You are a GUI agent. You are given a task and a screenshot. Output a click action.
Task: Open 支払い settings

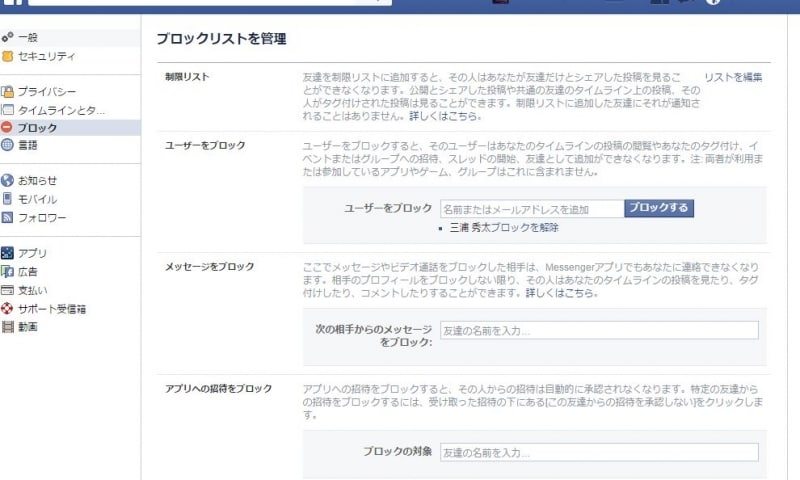coord(33,290)
